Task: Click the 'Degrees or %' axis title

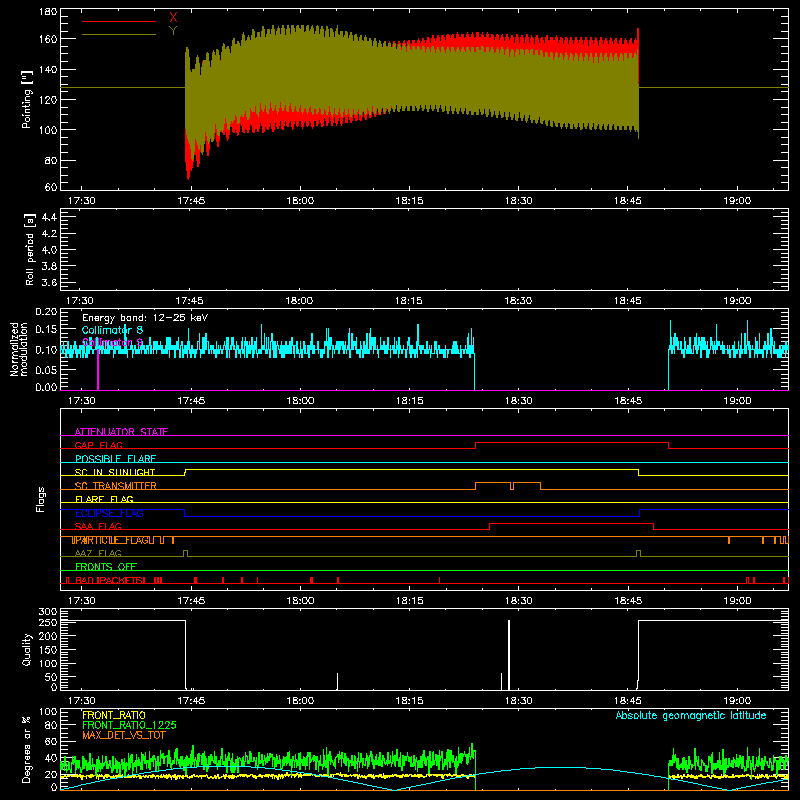Action: pyautogui.click(x=27, y=749)
